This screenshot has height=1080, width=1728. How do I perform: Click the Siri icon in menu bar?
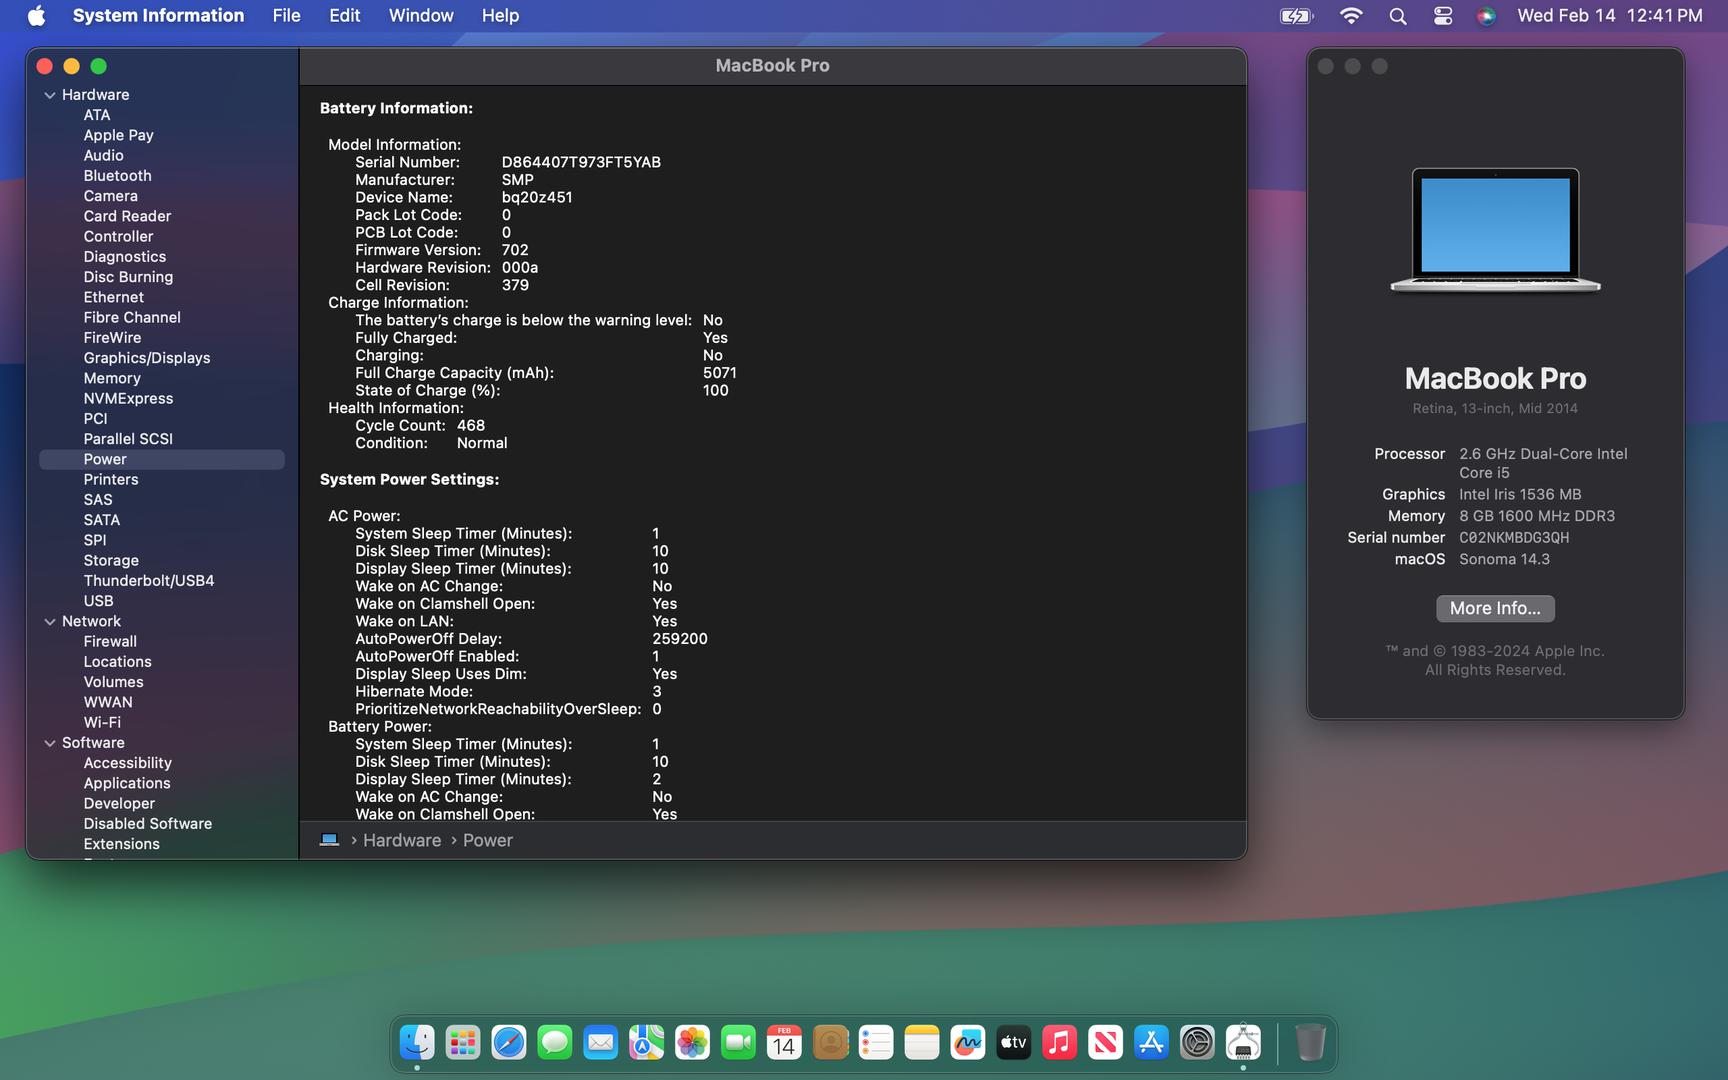[1486, 16]
